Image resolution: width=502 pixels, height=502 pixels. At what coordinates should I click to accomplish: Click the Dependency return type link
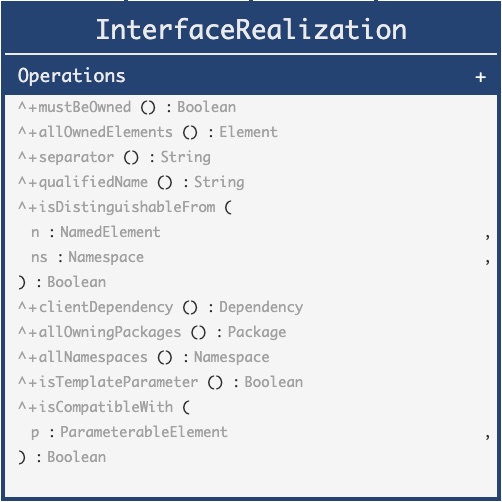261,307
